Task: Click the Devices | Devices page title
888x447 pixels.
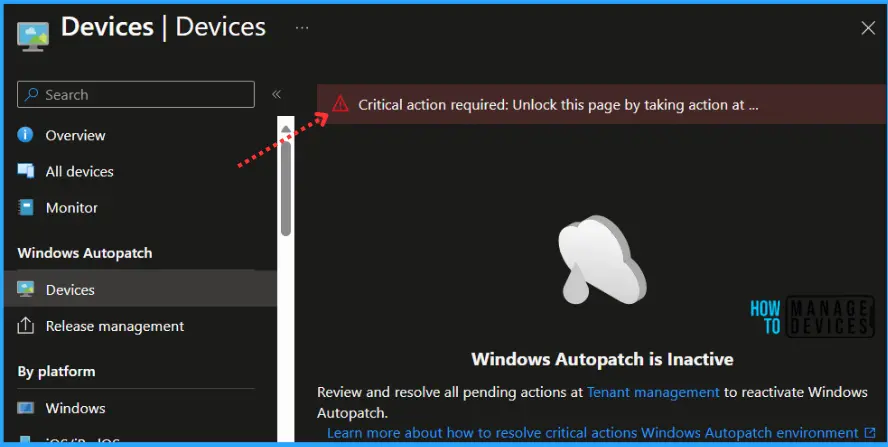Action: pyautogui.click(x=163, y=27)
